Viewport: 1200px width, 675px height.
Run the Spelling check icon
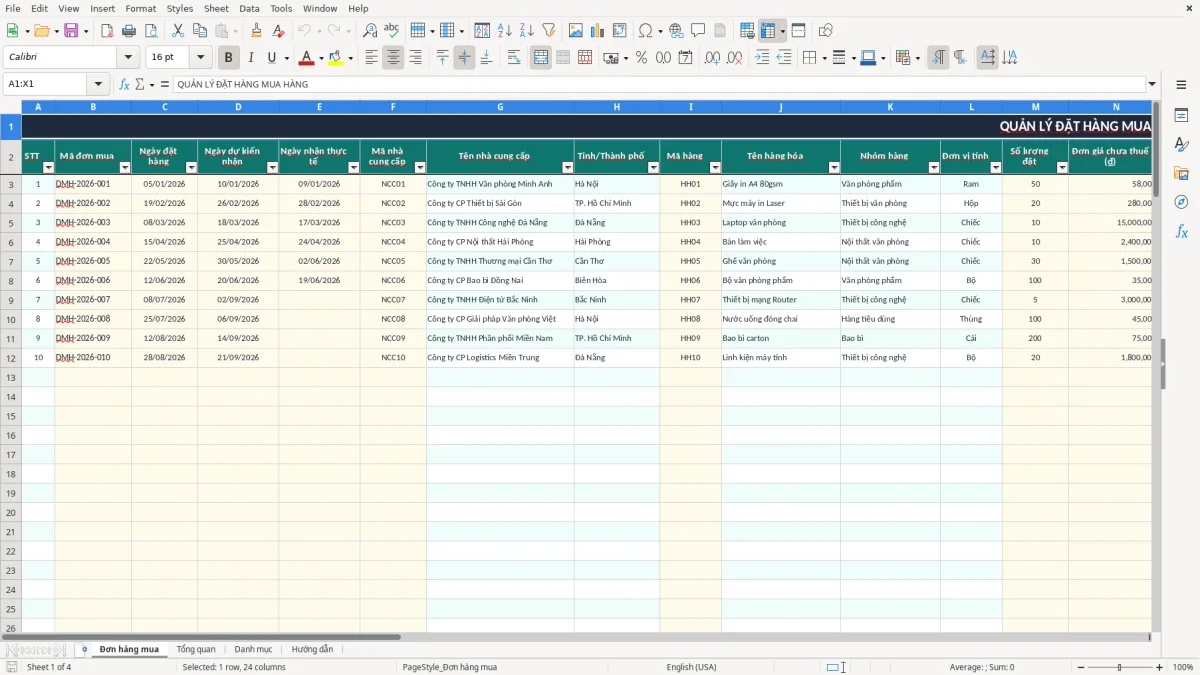click(x=392, y=31)
